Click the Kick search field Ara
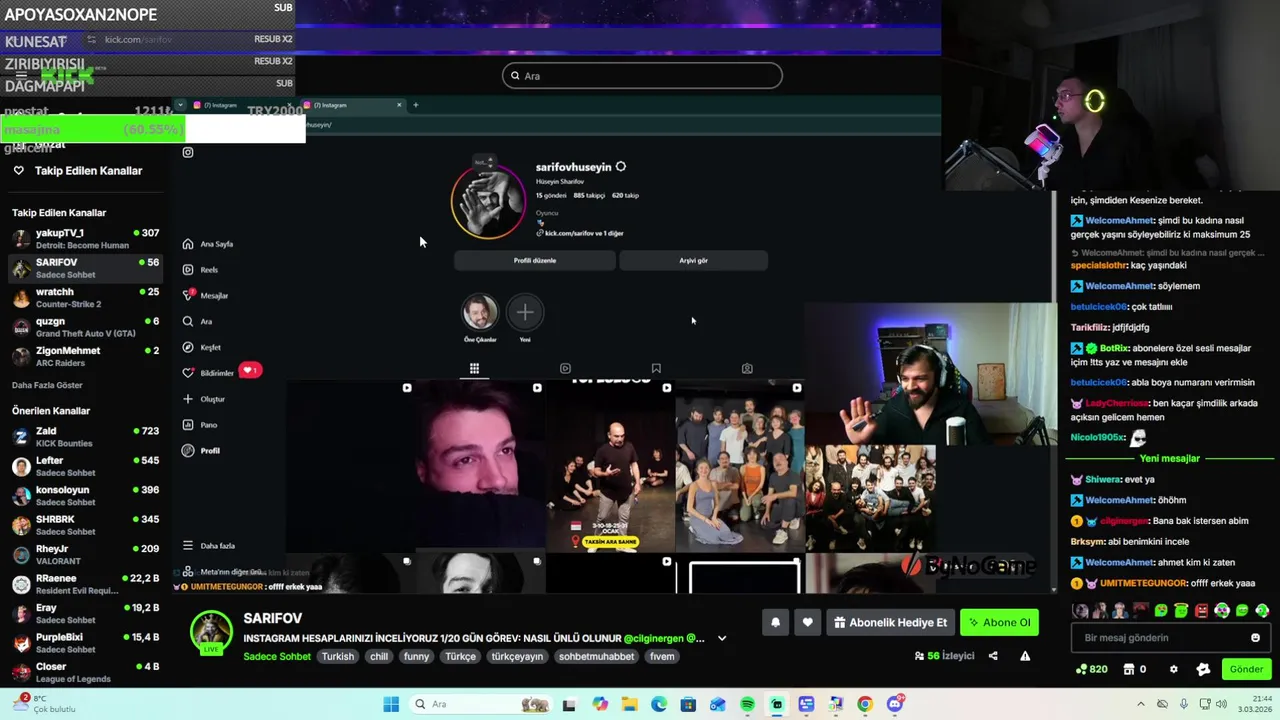 (x=642, y=76)
